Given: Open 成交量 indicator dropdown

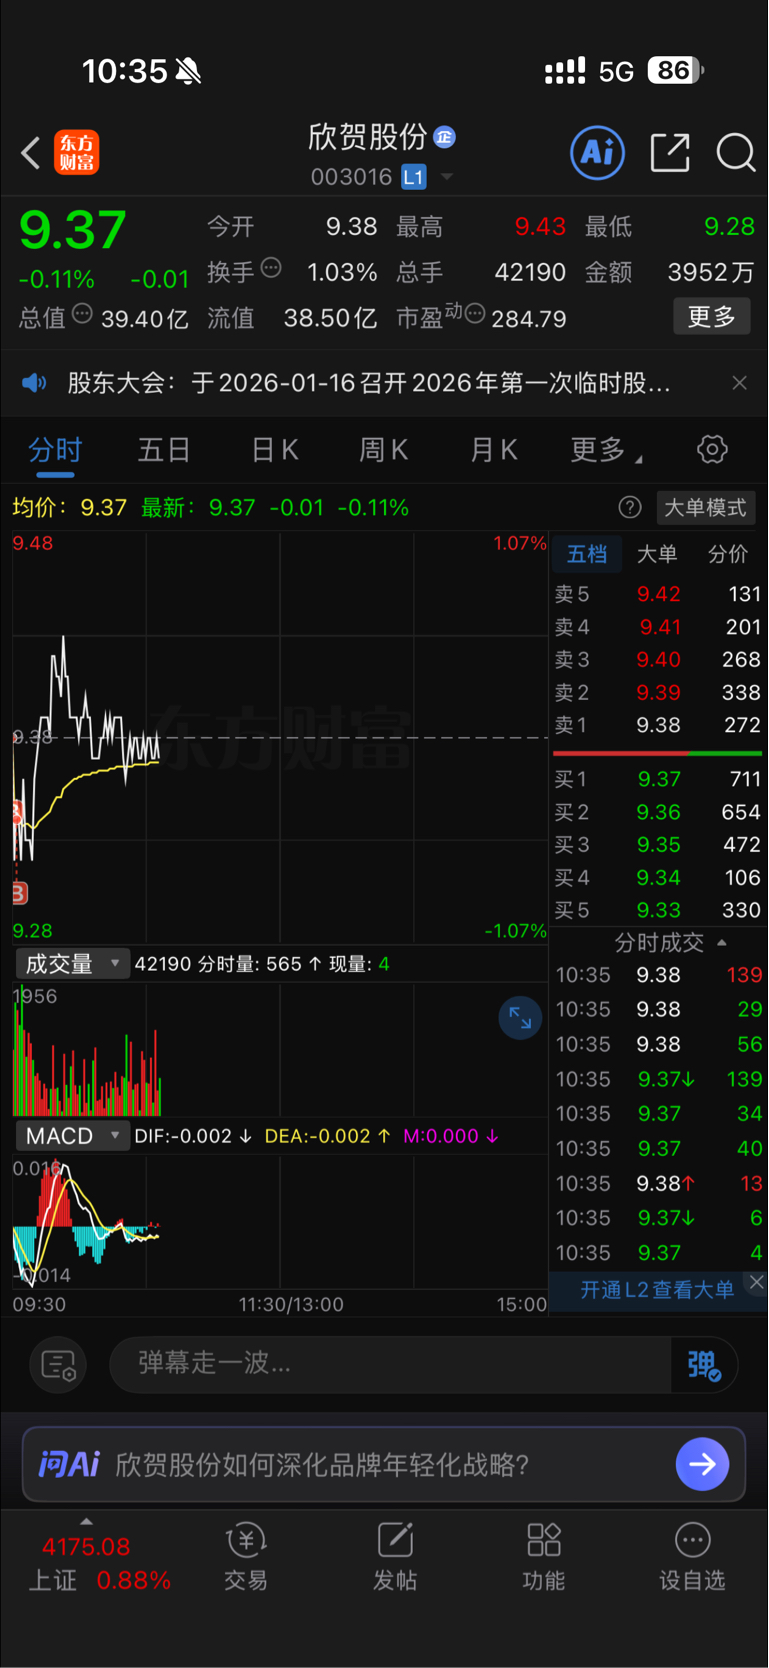Looking at the screenshot, I should (x=72, y=964).
